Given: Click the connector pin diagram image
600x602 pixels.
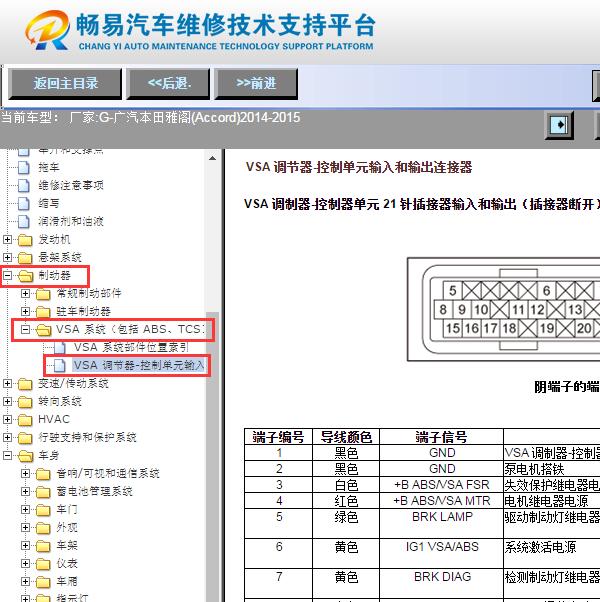Looking at the screenshot, I should click(504, 309).
